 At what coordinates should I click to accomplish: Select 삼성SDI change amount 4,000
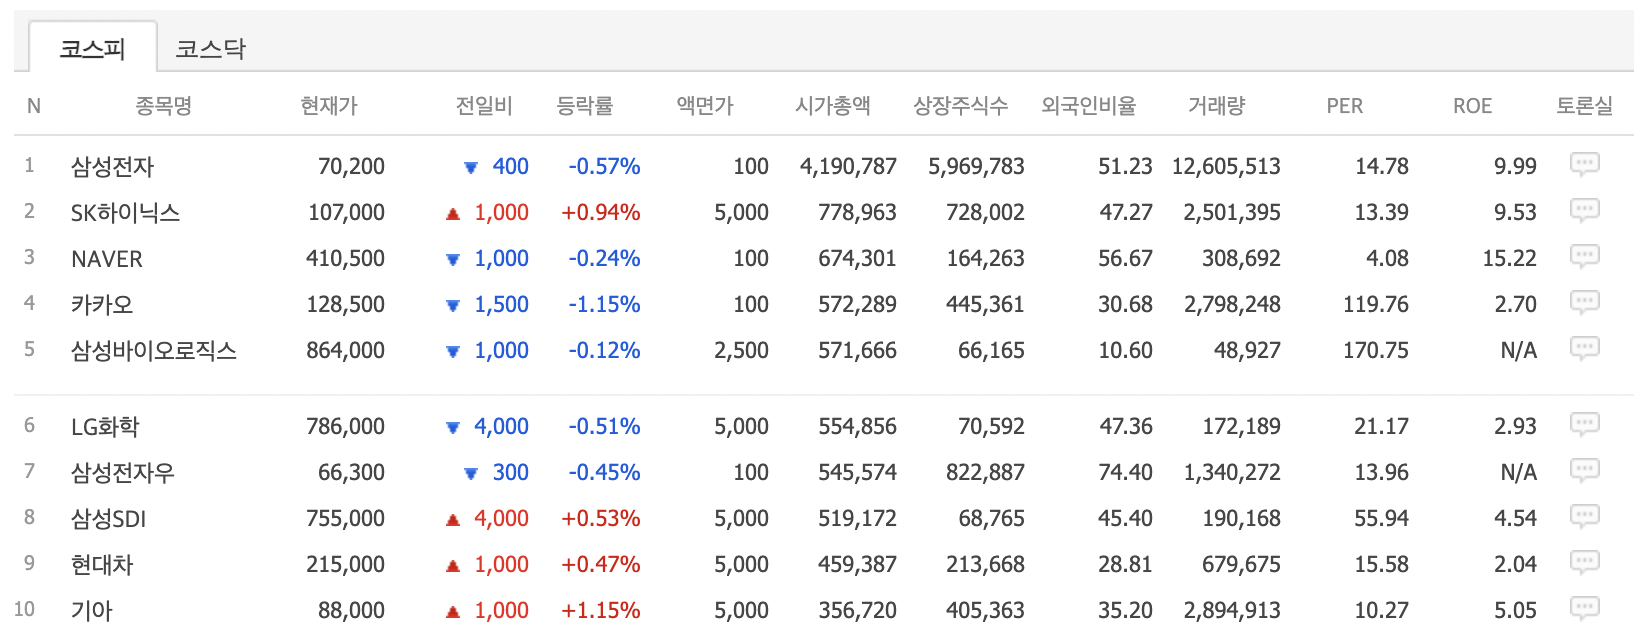click(x=501, y=519)
